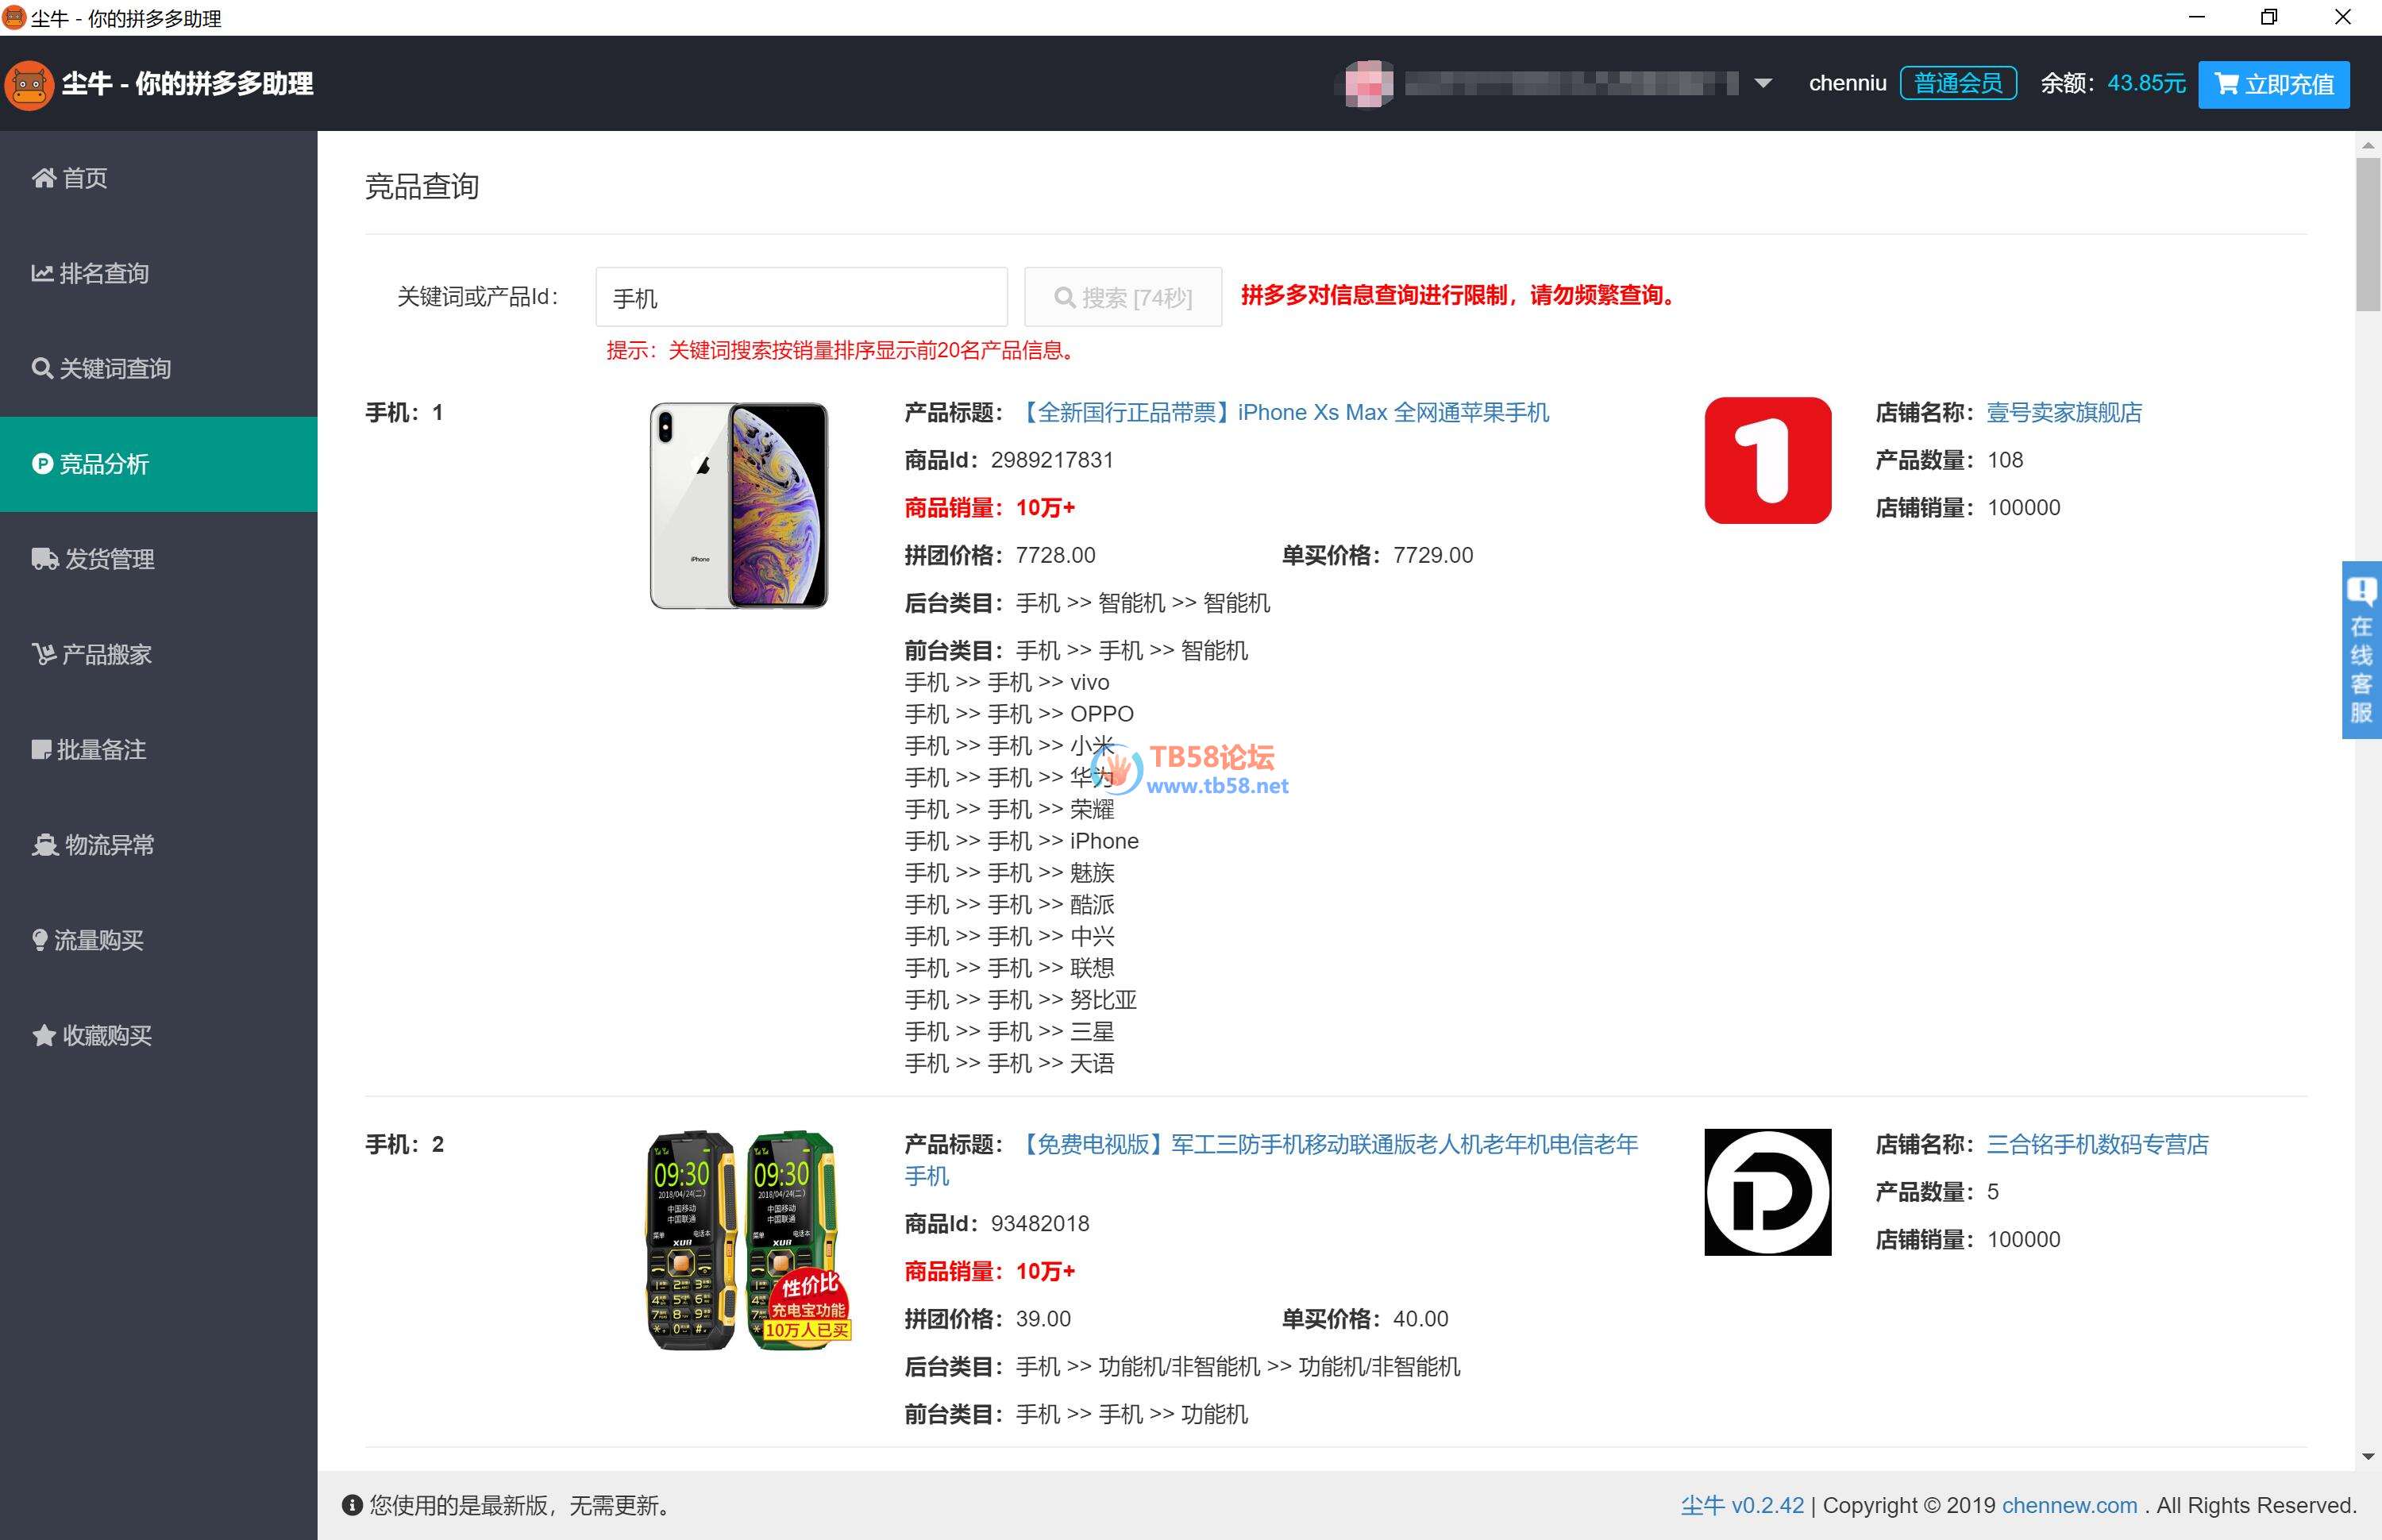Click the 普通会员 membership badge
2382x1540 pixels.
pos(1958,83)
